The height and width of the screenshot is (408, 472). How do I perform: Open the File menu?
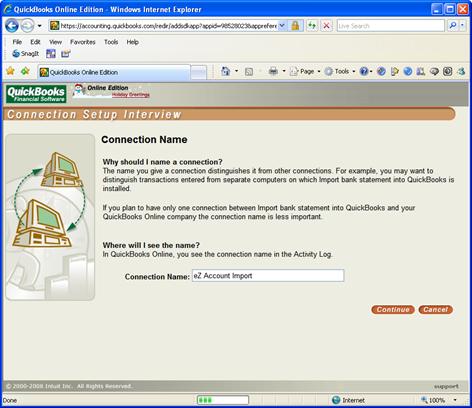click(x=17, y=42)
